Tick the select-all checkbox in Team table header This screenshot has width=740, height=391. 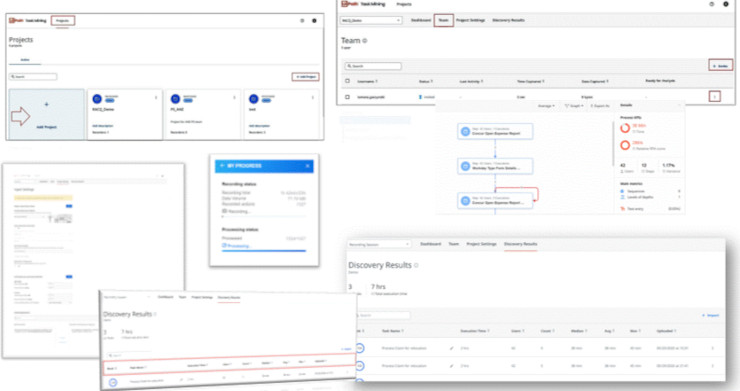click(347, 81)
